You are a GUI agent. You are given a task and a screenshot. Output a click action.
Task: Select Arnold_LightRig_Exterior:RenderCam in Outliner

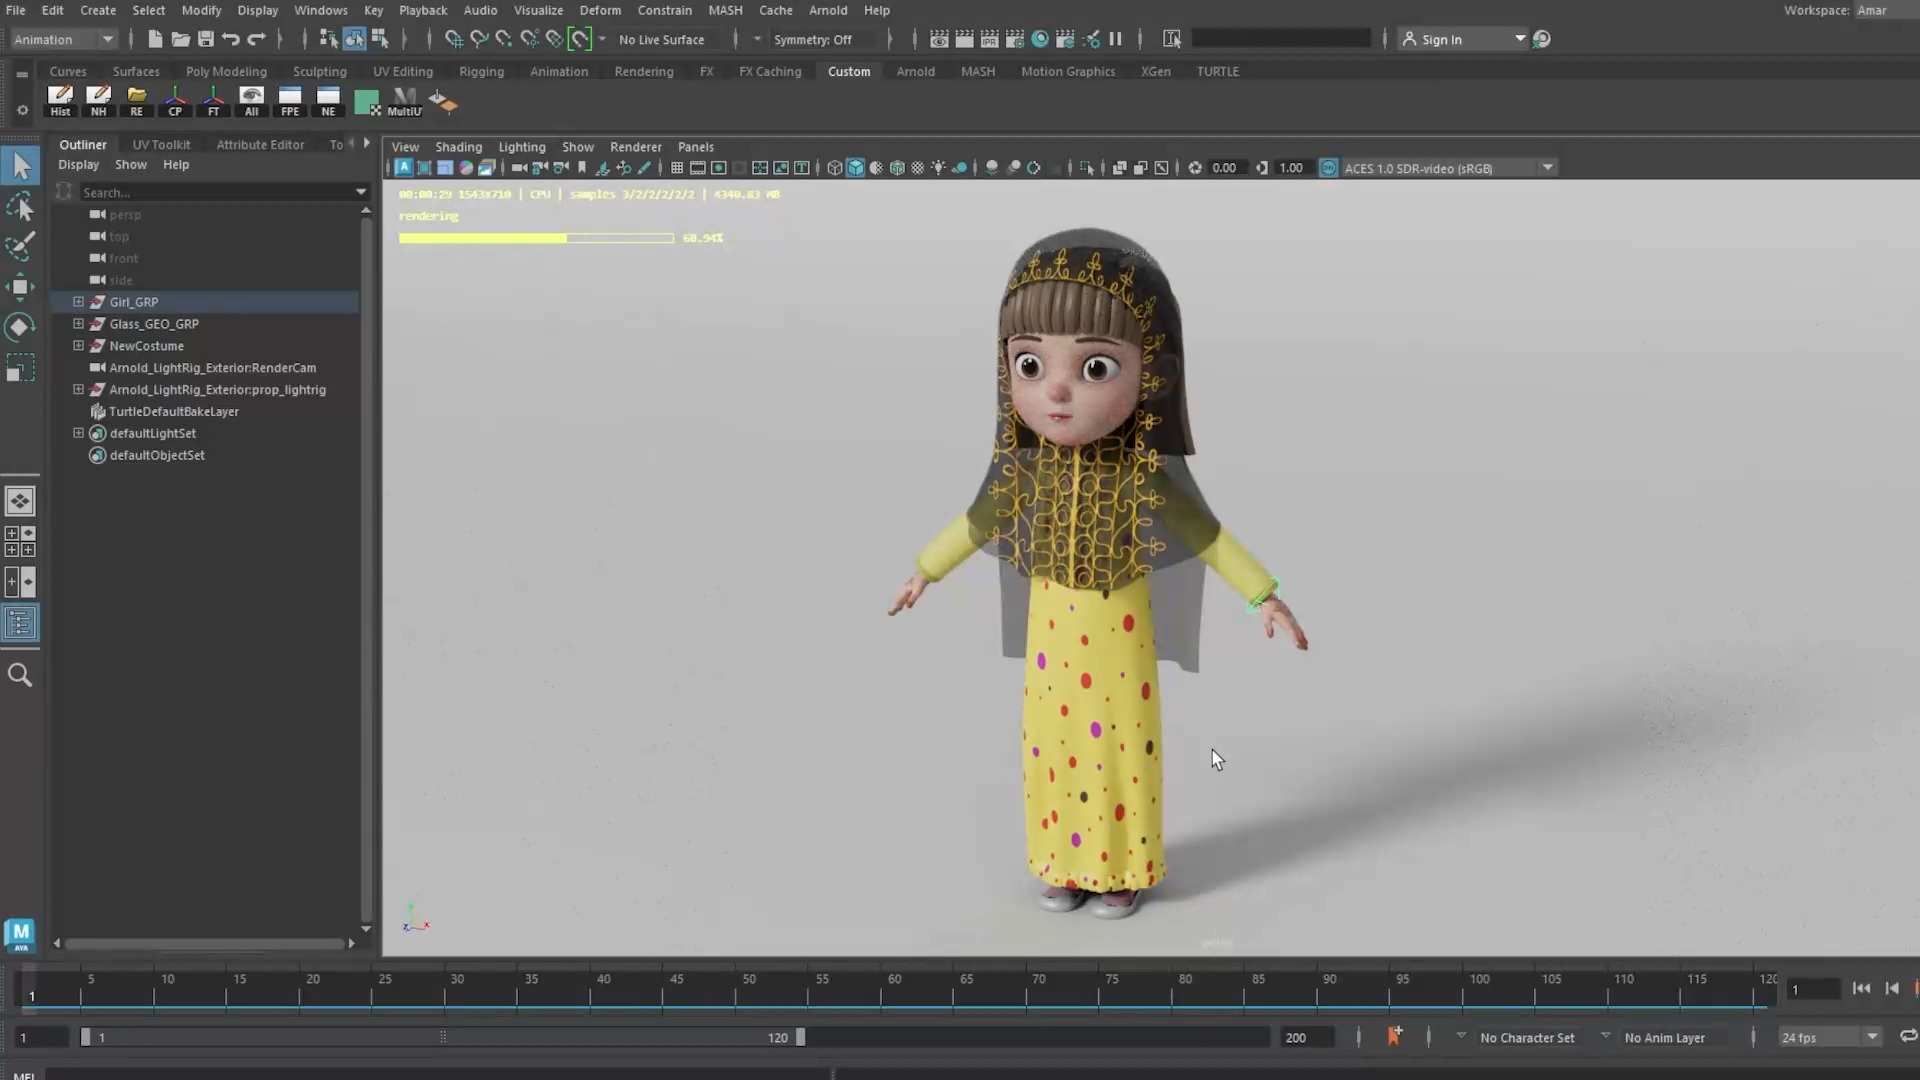(212, 368)
